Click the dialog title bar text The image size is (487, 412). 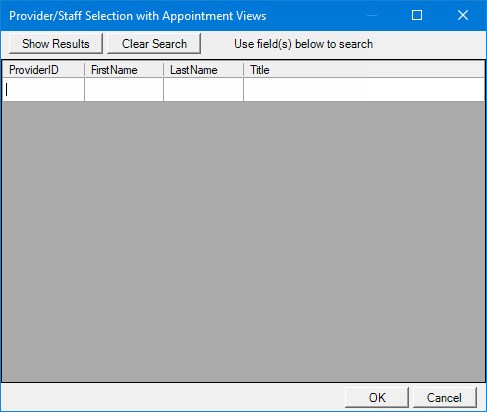click(138, 16)
